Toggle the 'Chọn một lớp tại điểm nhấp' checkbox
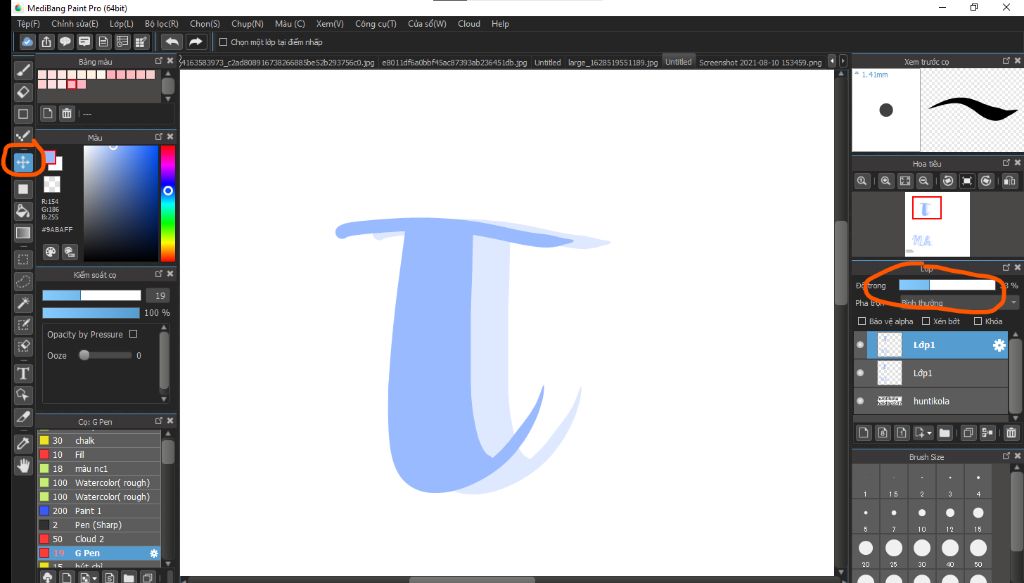The height and width of the screenshot is (583, 1024). (223, 42)
